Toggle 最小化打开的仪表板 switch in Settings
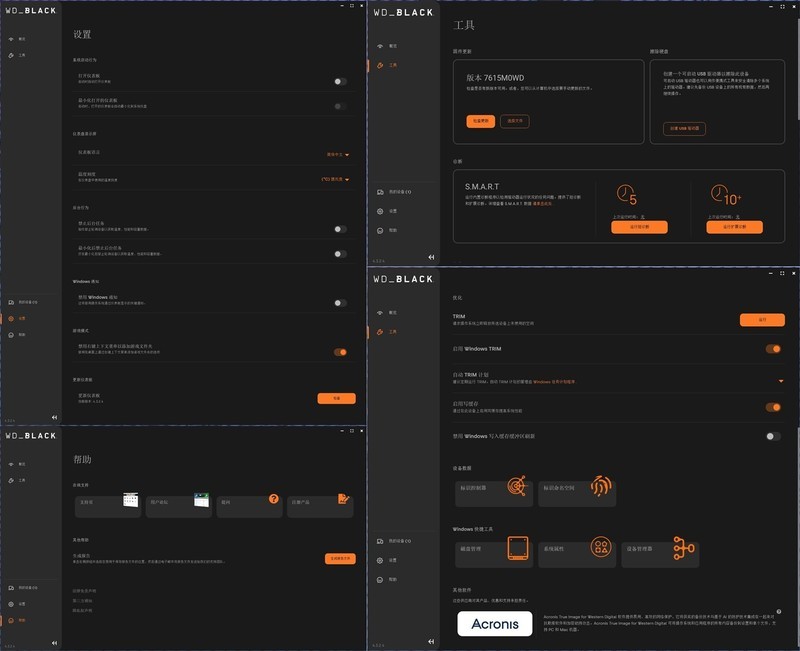 click(340, 107)
